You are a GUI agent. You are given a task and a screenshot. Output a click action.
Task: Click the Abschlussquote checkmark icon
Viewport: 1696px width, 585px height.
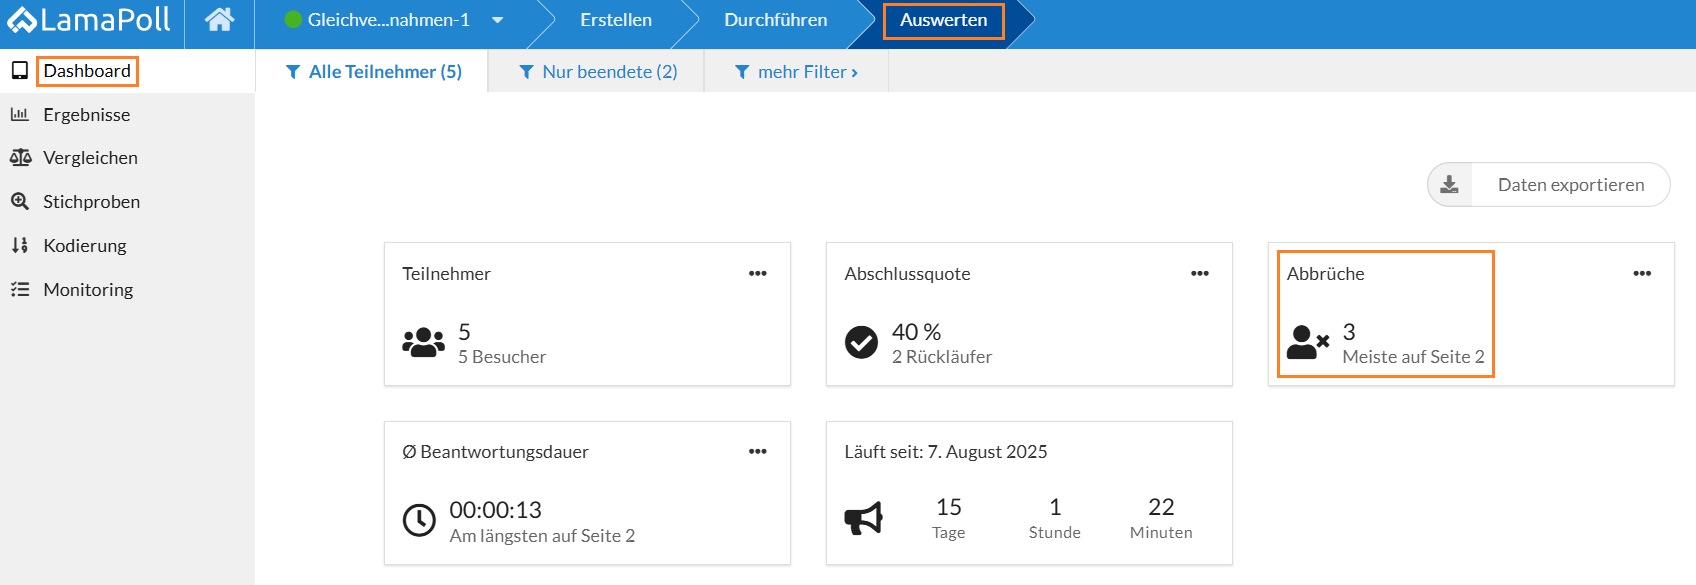(x=861, y=342)
